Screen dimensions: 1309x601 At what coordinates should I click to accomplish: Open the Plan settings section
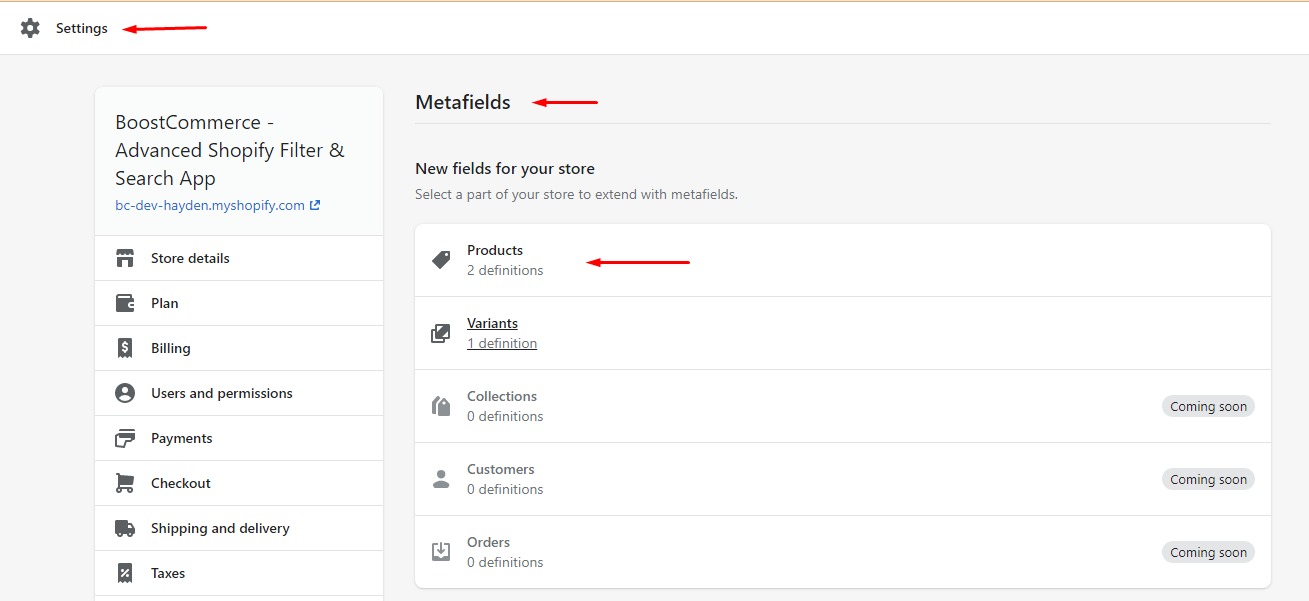[166, 302]
